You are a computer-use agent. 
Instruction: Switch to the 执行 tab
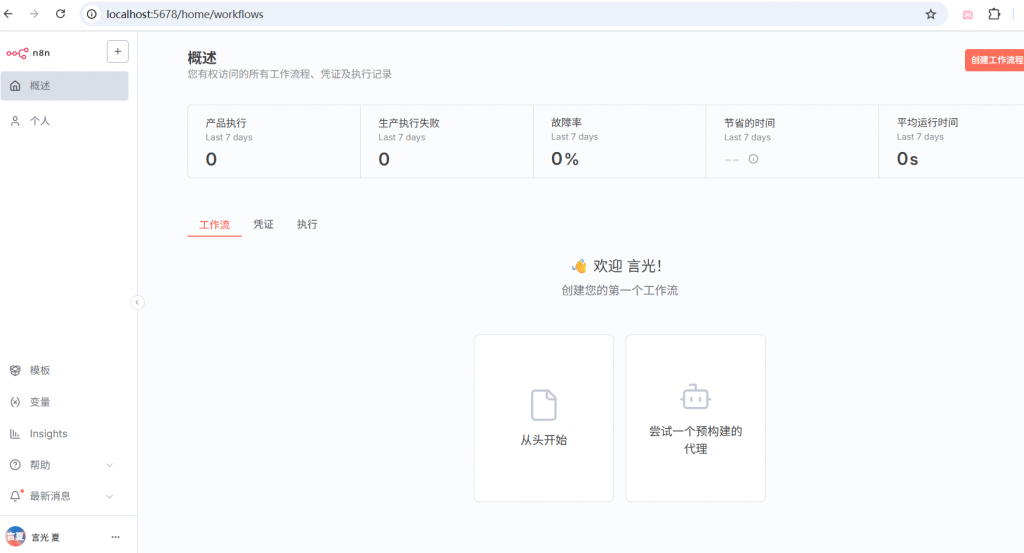pyautogui.click(x=307, y=225)
